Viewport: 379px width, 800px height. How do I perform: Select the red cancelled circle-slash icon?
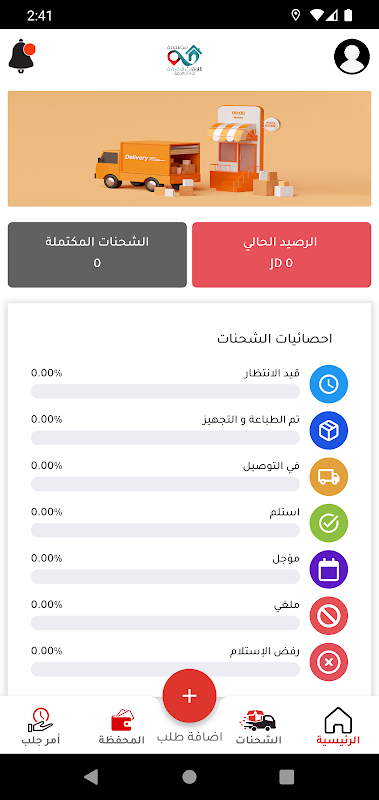tap(329, 616)
